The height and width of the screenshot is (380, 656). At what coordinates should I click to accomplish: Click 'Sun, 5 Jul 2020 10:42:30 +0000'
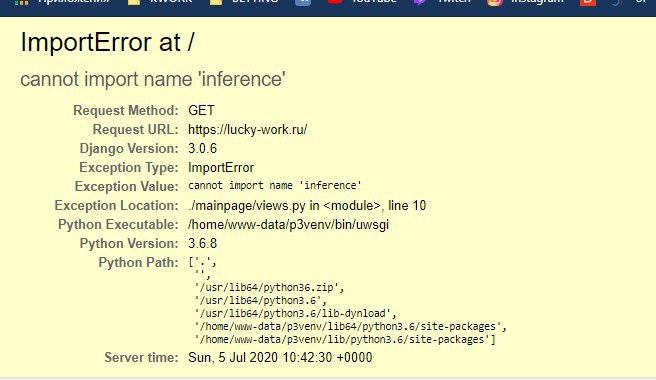pyautogui.click(x=280, y=357)
